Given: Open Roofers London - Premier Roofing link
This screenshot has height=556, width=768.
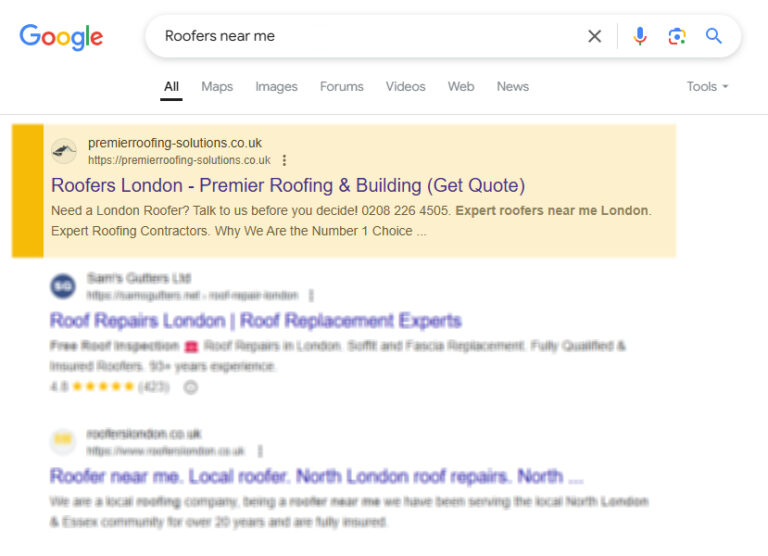Looking at the screenshot, I should (288, 185).
